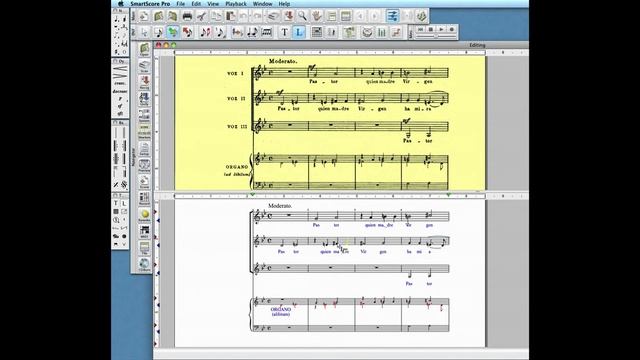Open the Playback menu
Screen dimensions: 640x360
[236, 4]
